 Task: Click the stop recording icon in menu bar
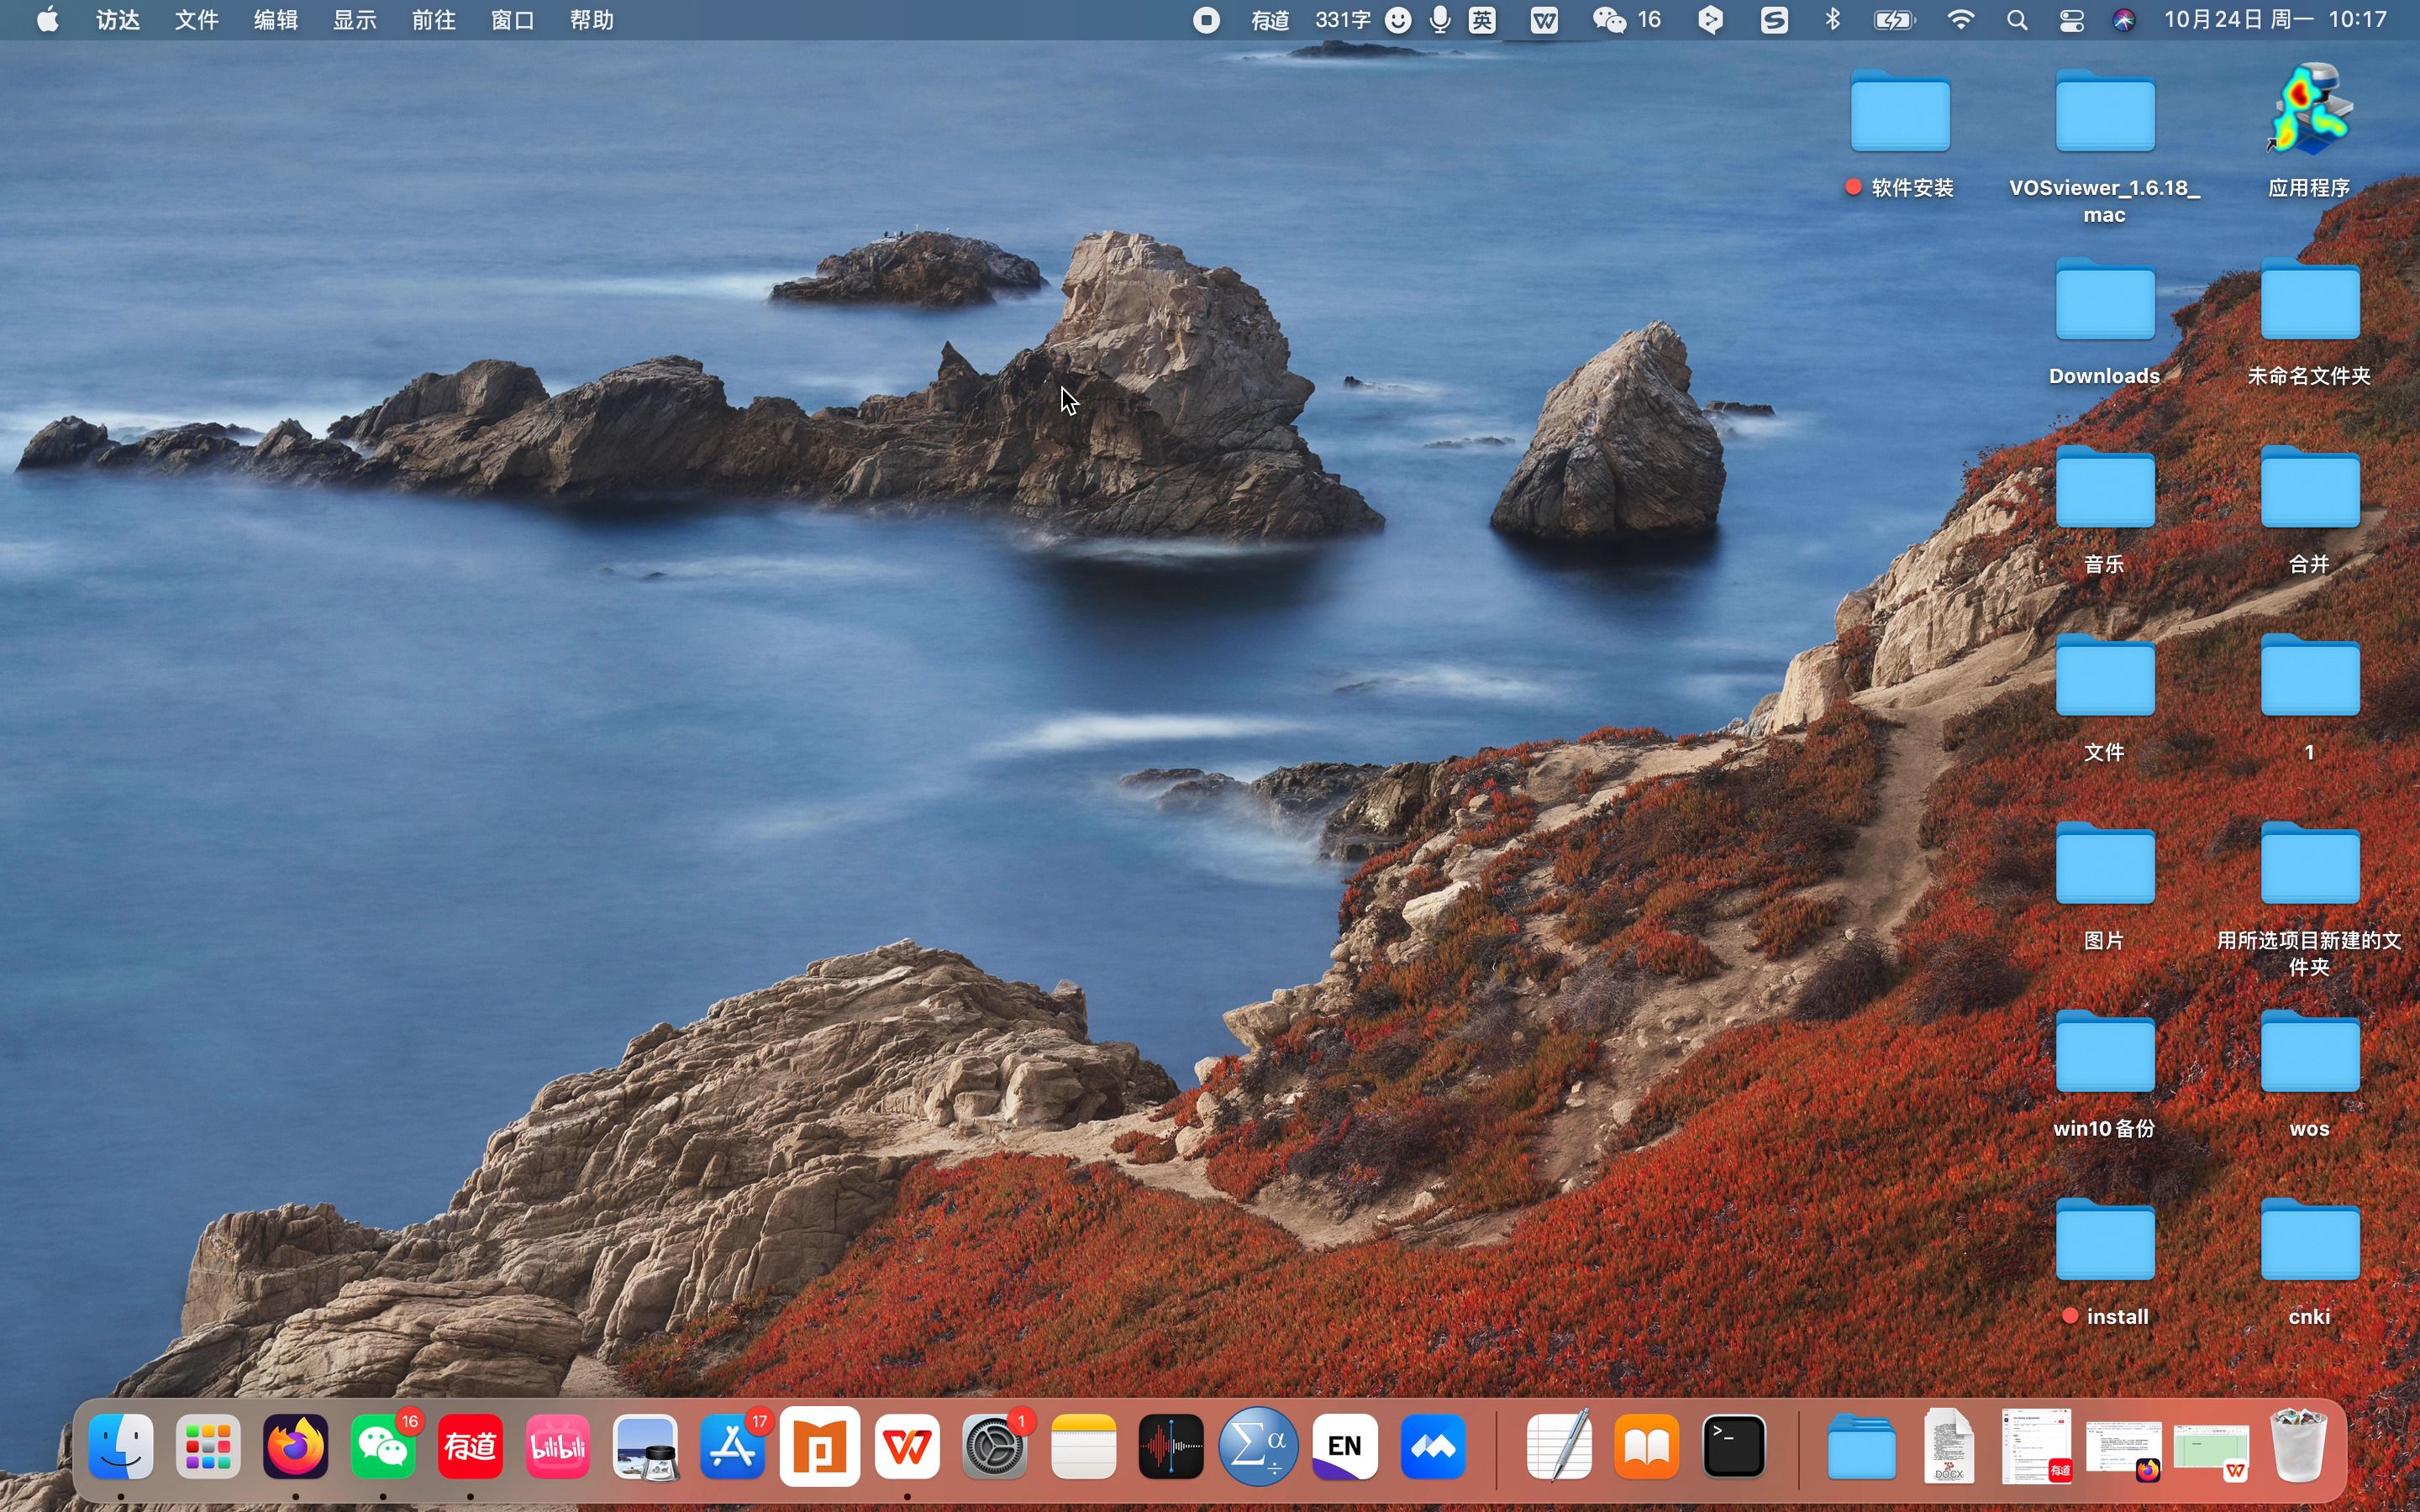[x=1207, y=20]
